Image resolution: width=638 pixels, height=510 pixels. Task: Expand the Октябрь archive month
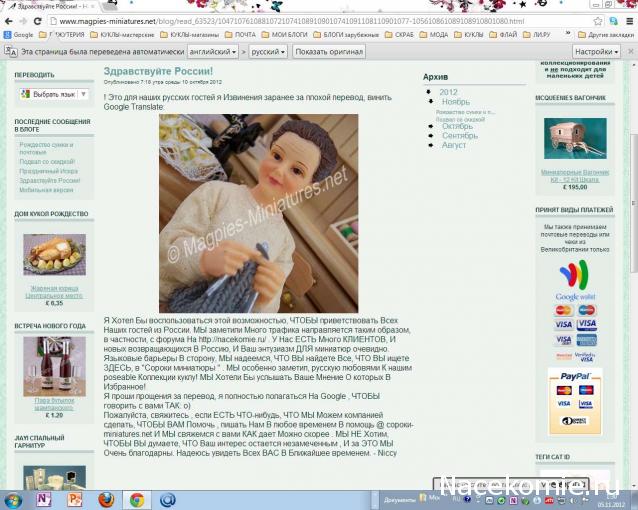tap(457, 126)
